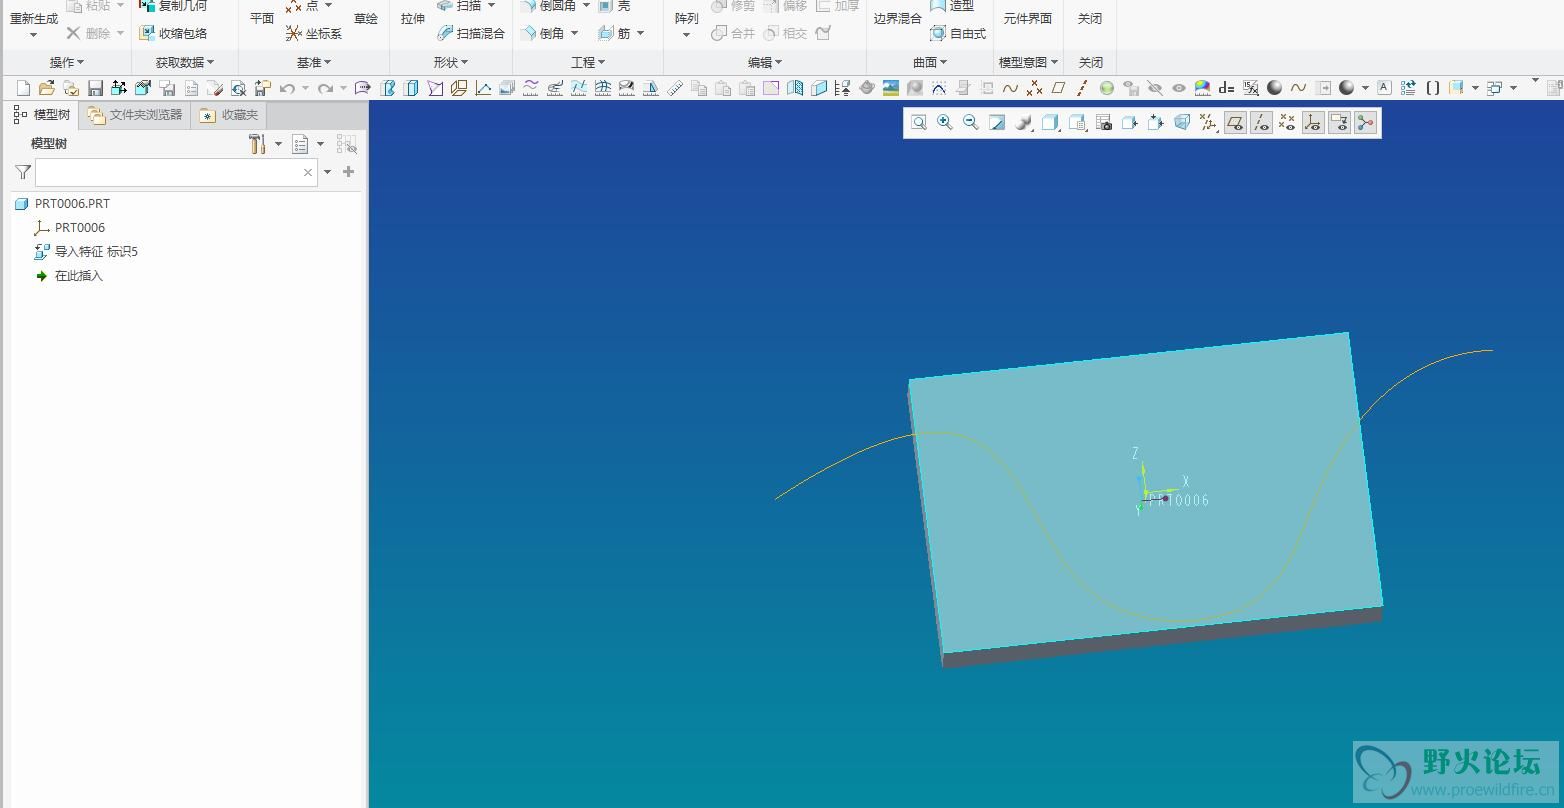The width and height of the screenshot is (1564, 808).
Task: Select the 在此插入 marker in model tree
Action: (x=69, y=275)
